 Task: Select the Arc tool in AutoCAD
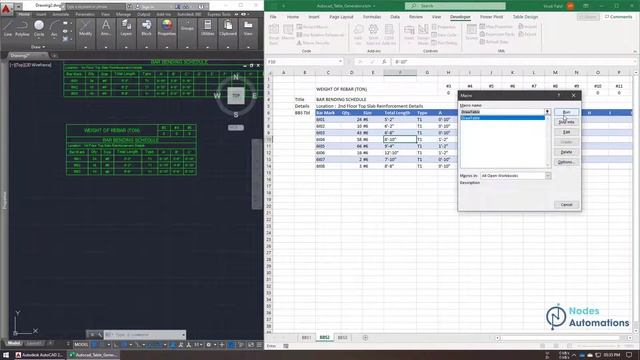(54, 29)
